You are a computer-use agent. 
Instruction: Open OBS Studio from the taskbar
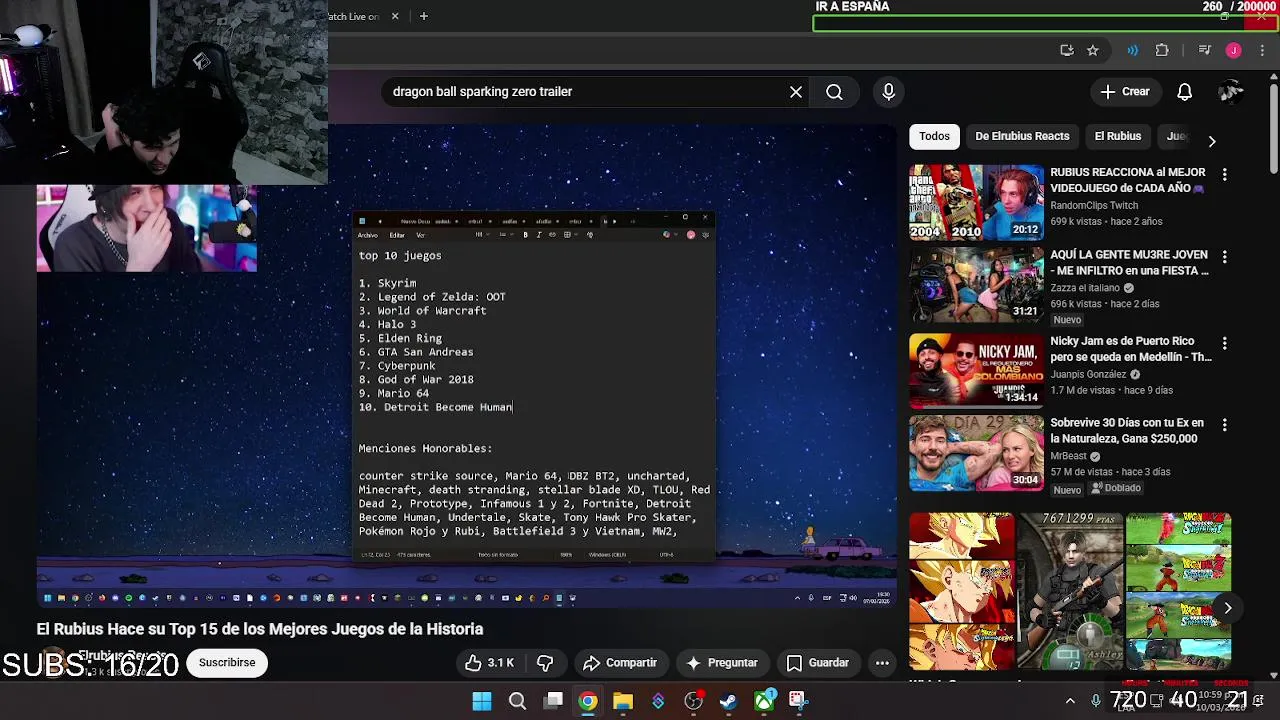(x=694, y=701)
